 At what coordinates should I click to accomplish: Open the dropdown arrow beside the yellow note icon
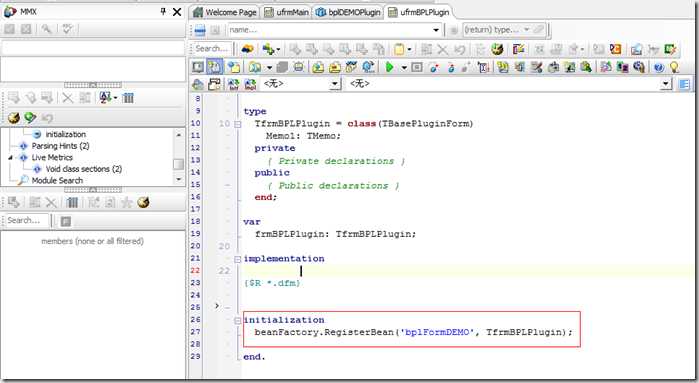[x=409, y=49]
